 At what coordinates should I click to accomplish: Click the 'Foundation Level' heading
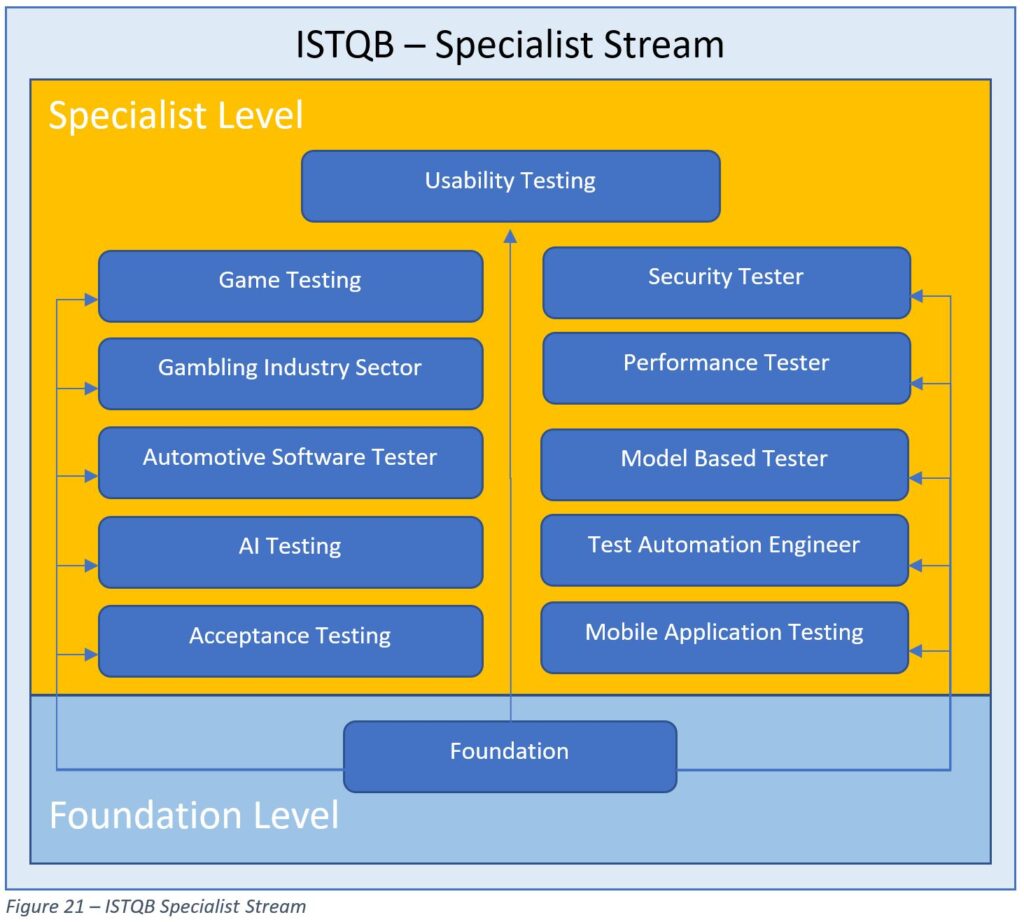point(194,816)
